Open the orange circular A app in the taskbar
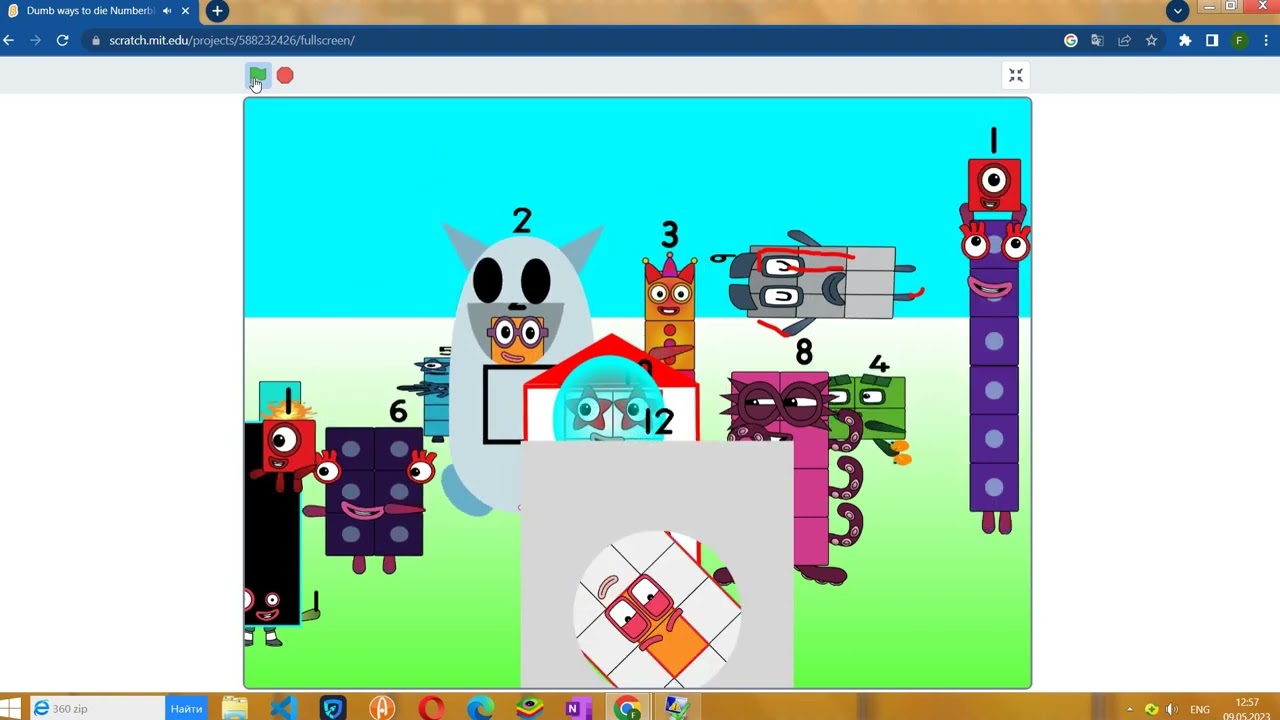This screenshot has height=720, width=1280. tap(382, 708)
